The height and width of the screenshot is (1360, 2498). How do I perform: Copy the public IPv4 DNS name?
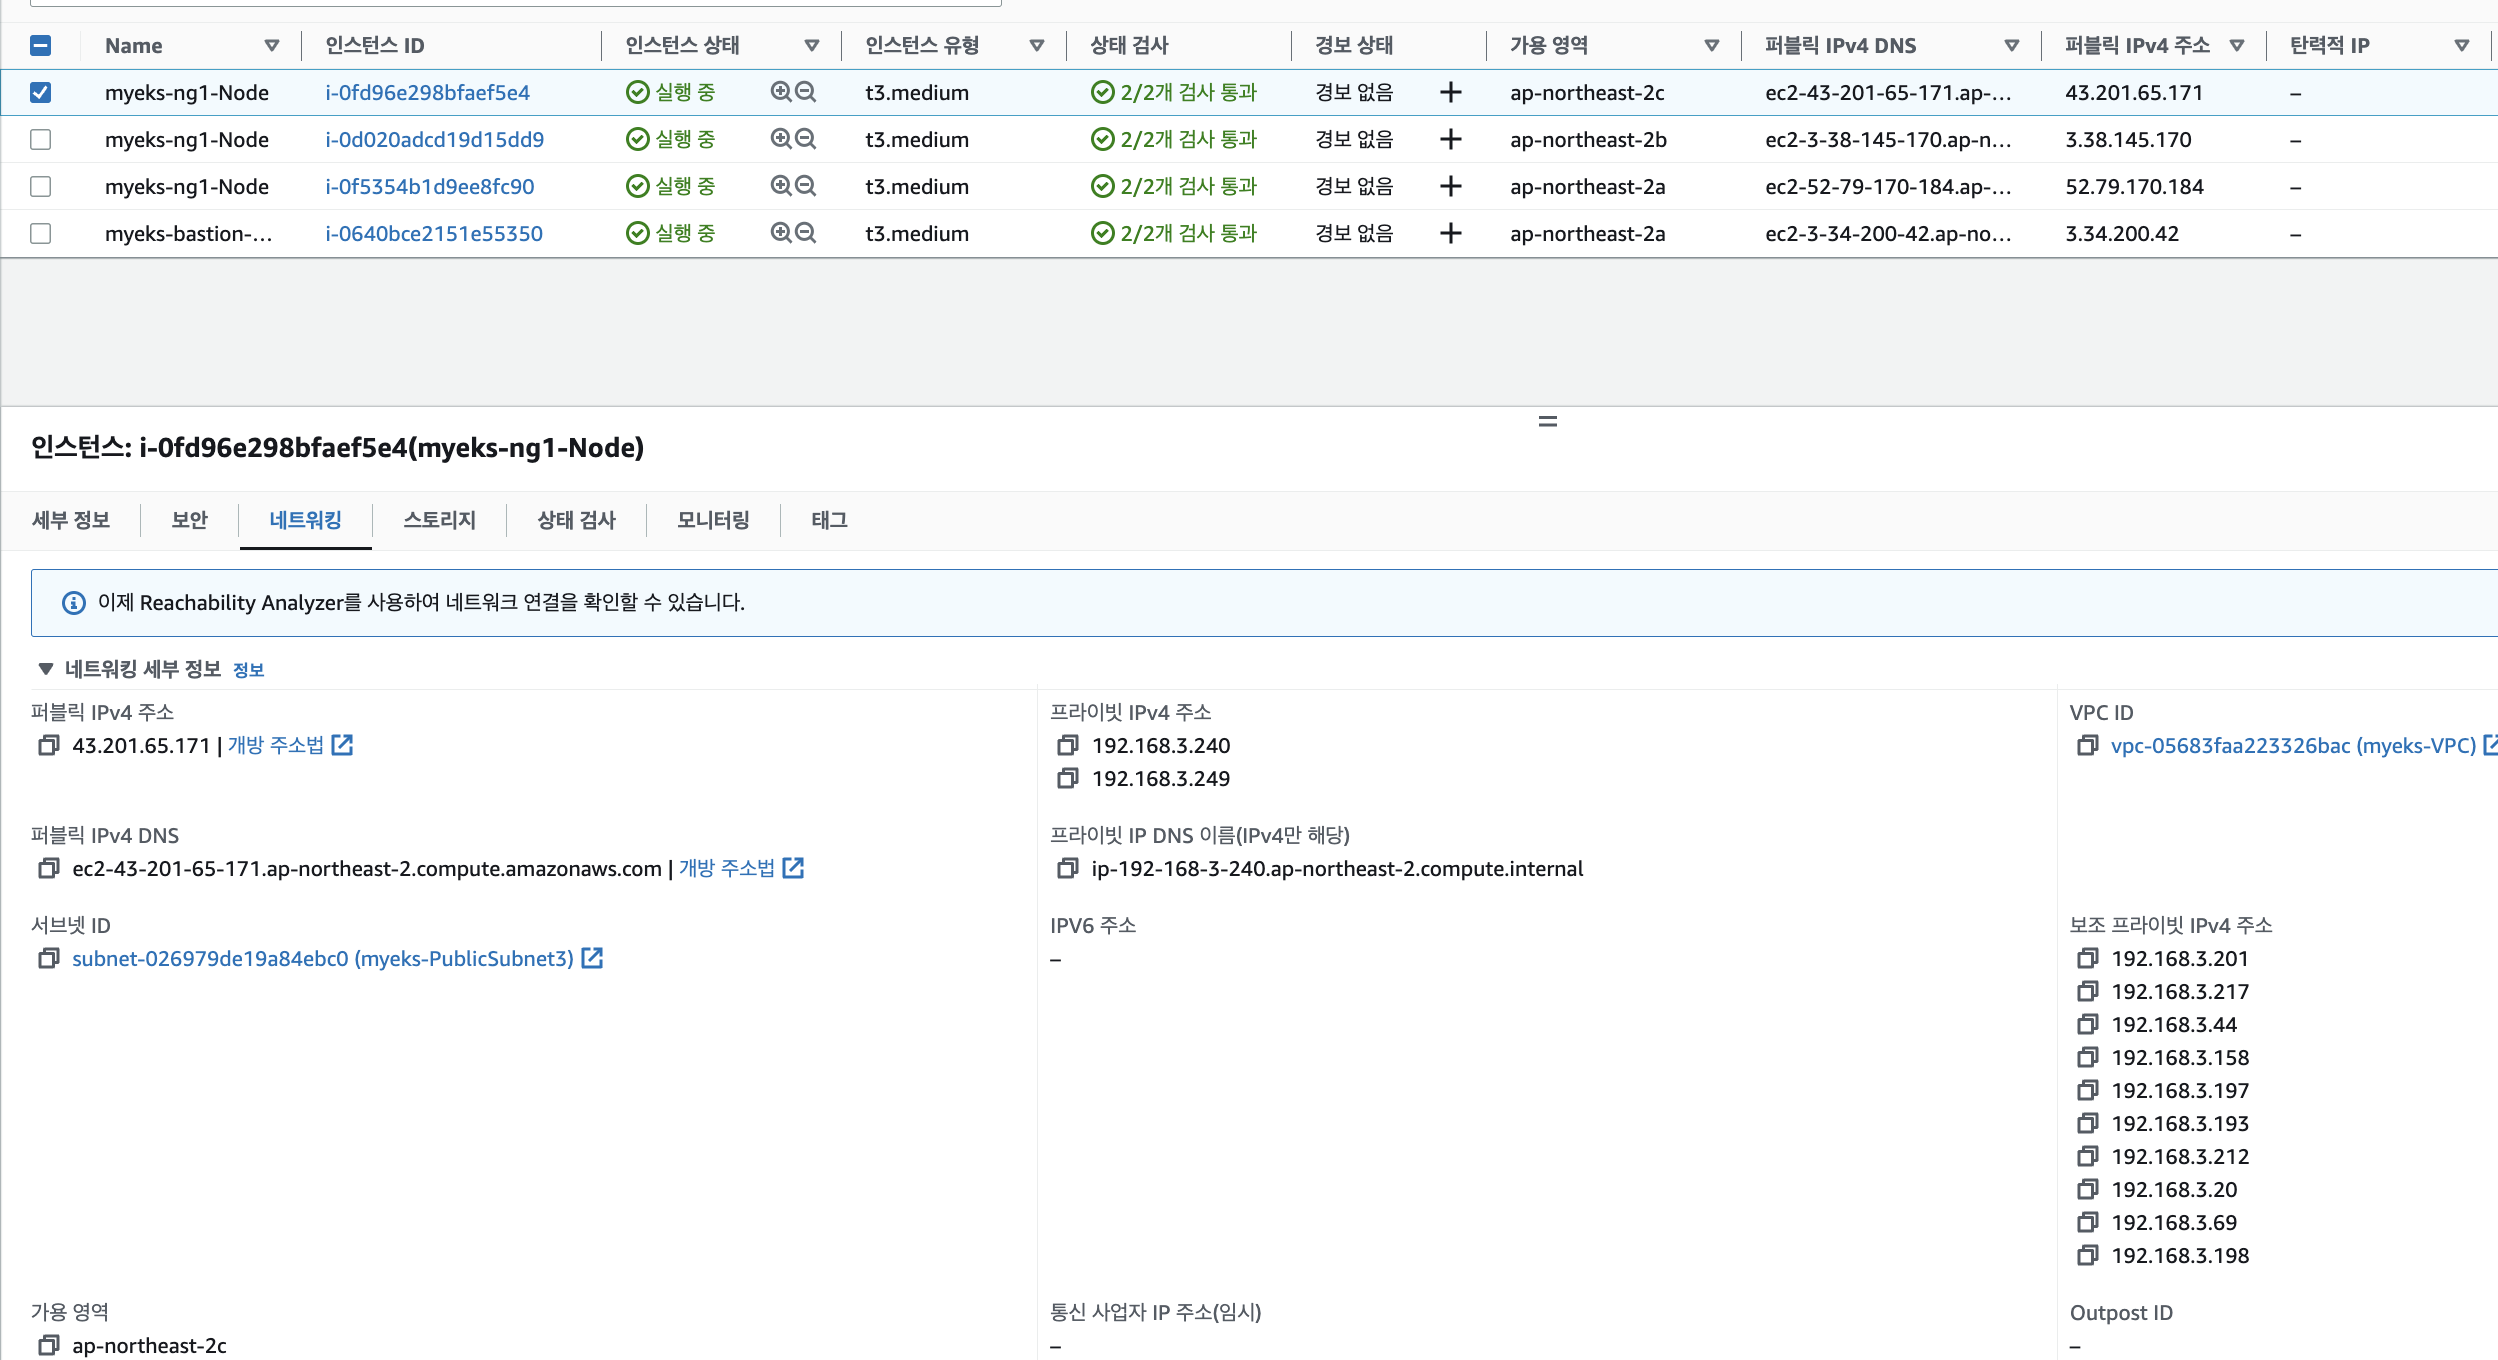[x=48, y=869]
